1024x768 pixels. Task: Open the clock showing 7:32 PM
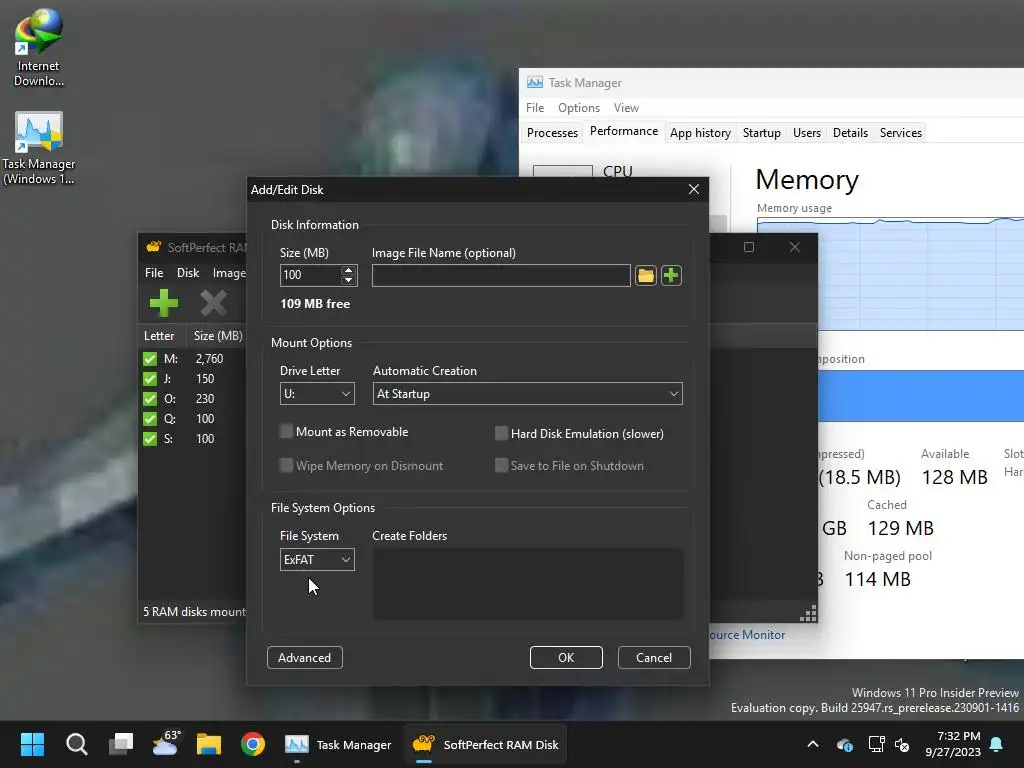pos(953,744)
